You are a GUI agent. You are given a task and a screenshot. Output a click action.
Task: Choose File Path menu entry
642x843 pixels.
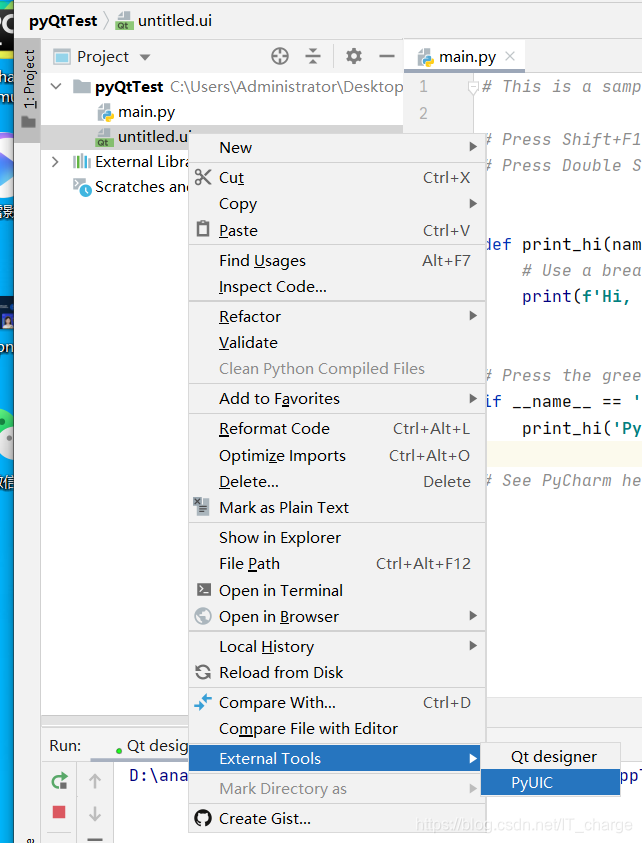[337, 563]
